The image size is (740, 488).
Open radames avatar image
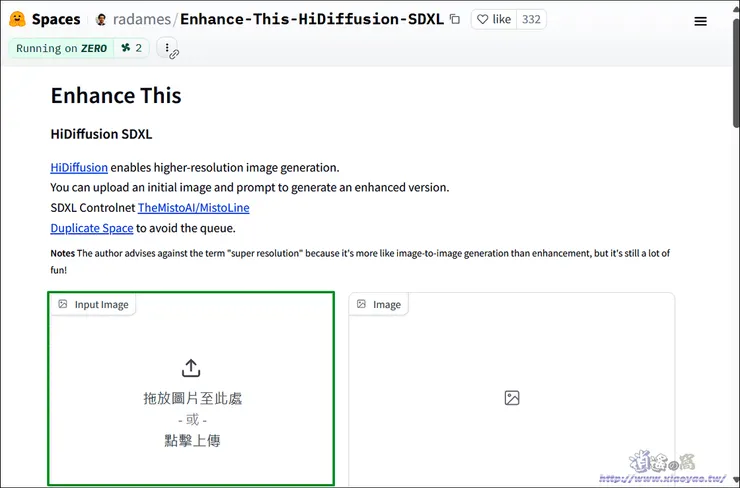tap(101, 19)
